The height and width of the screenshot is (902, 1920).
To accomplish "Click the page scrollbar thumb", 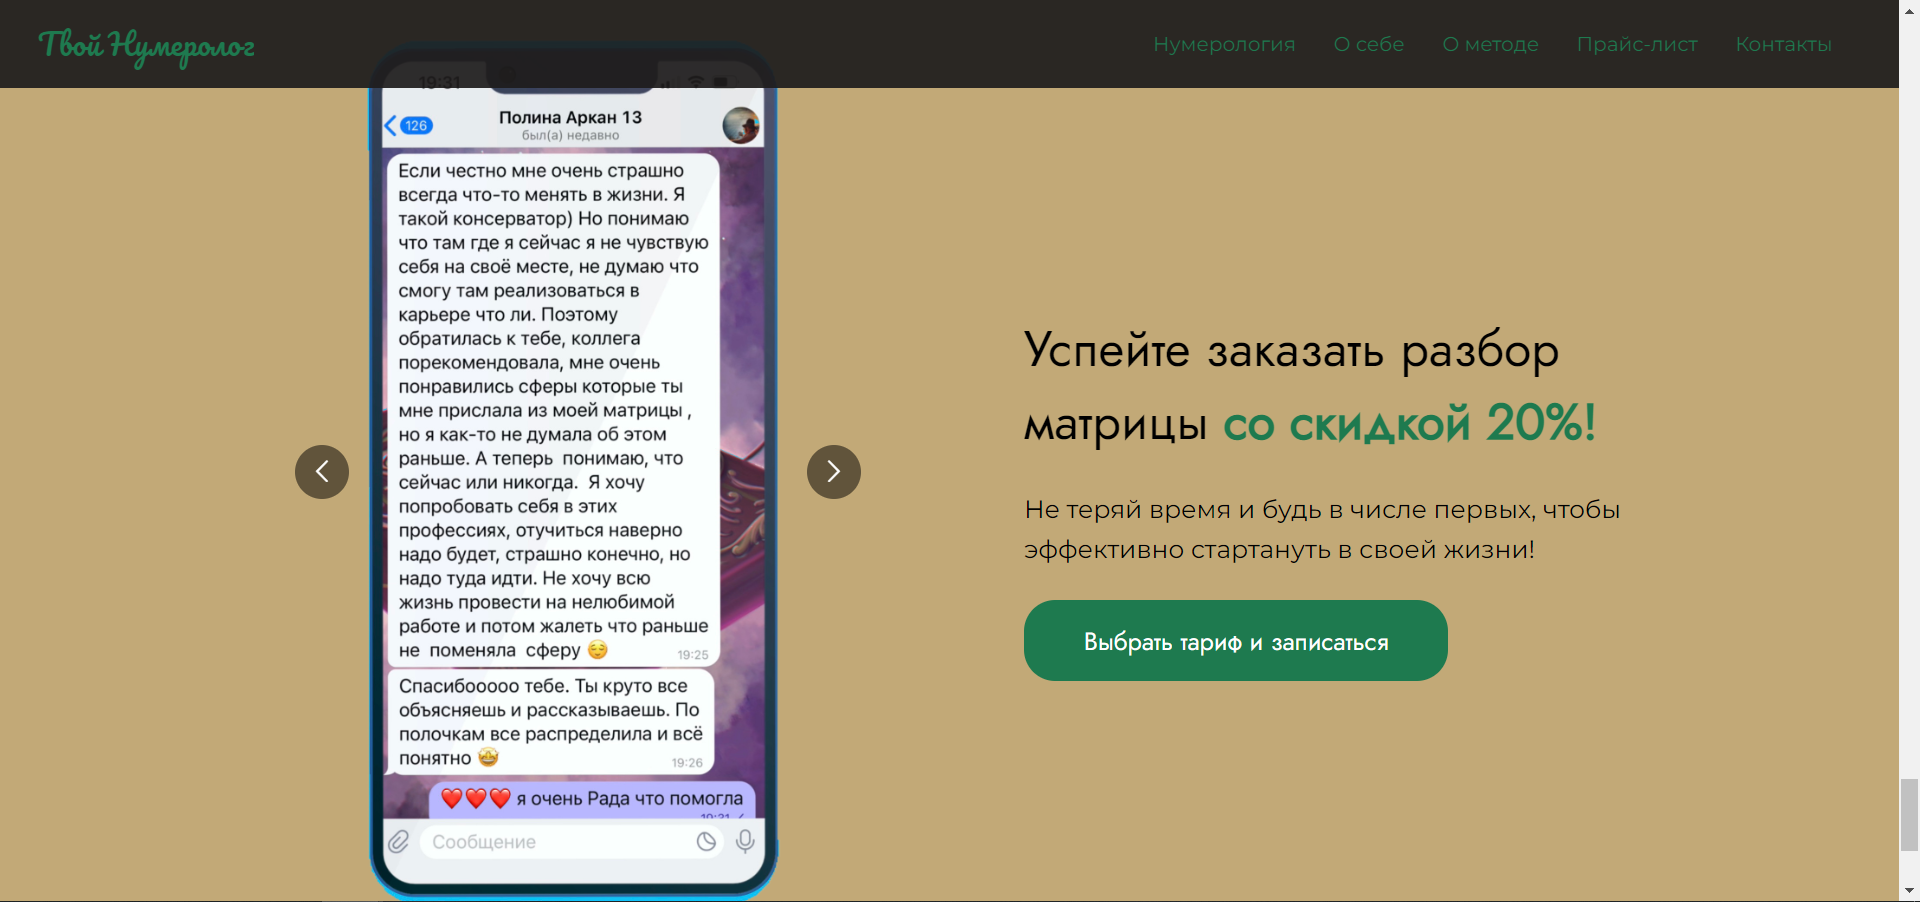I will [x=1909, y=815].
